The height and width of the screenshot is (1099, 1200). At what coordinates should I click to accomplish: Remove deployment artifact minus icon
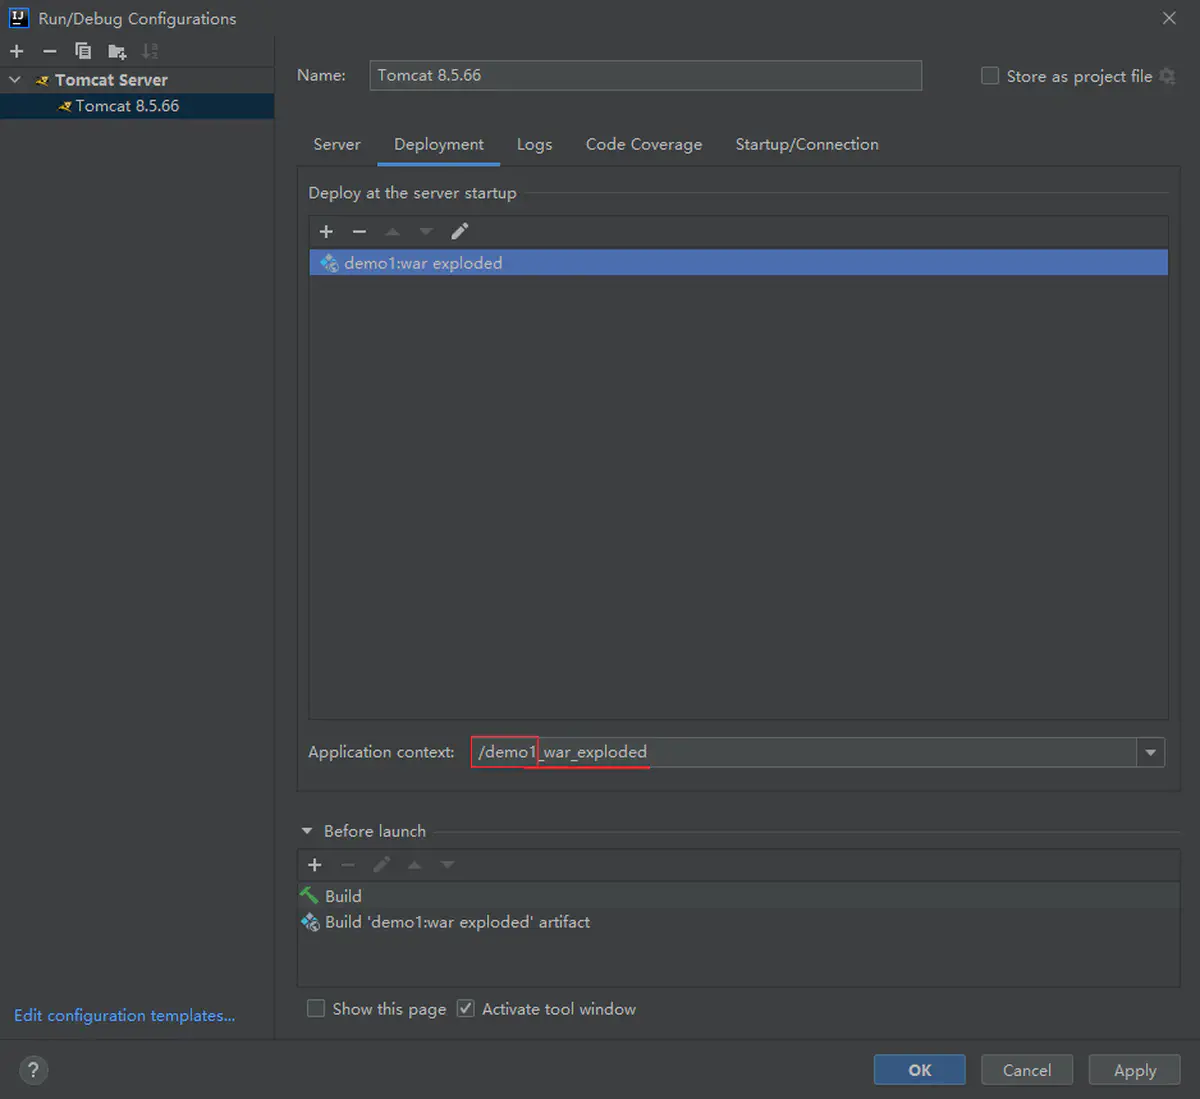click(x=359, y=232)
